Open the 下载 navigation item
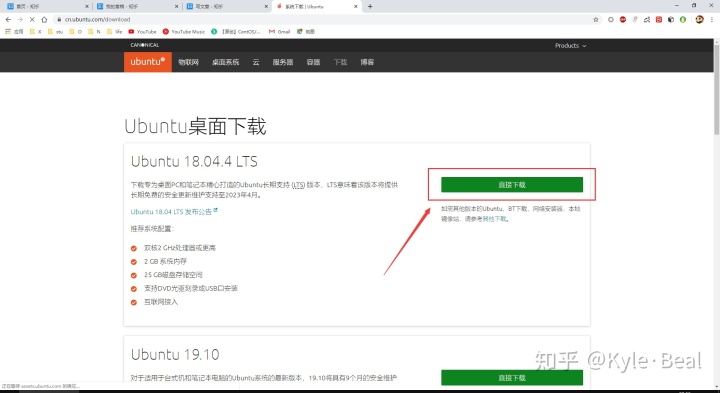The height and width of the screenshot is (393, 720). (x=340, y=62)
